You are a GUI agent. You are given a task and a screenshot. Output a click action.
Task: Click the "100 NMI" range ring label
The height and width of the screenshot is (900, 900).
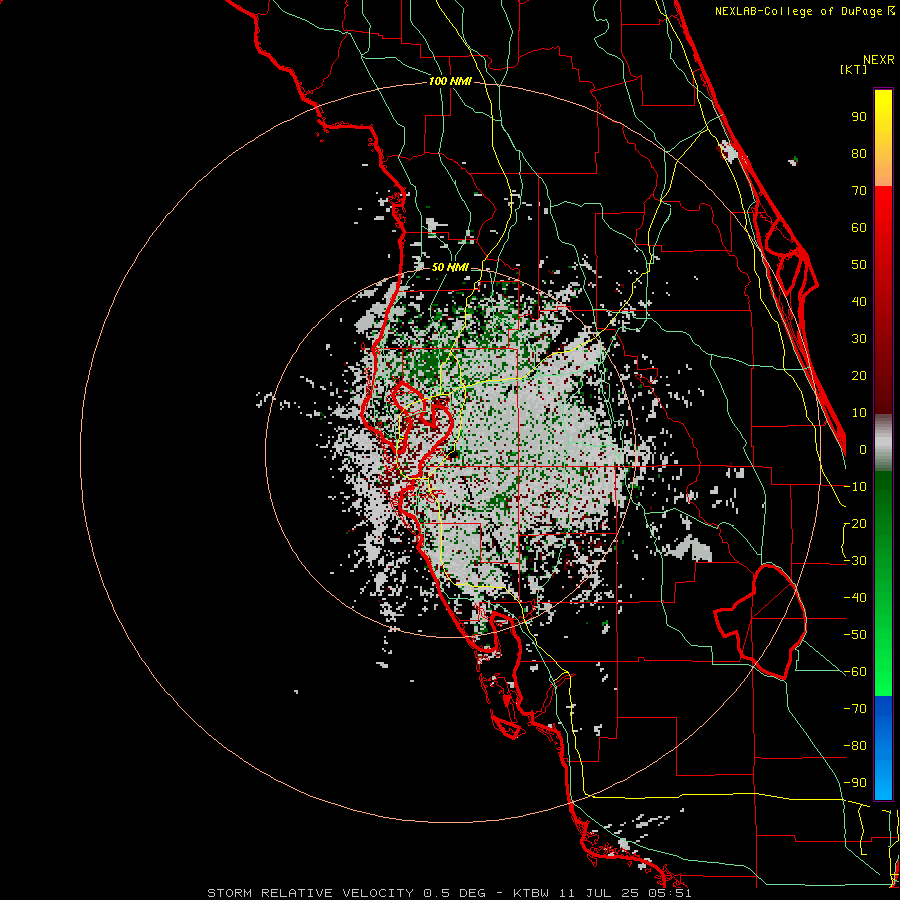tap(450, 81)
